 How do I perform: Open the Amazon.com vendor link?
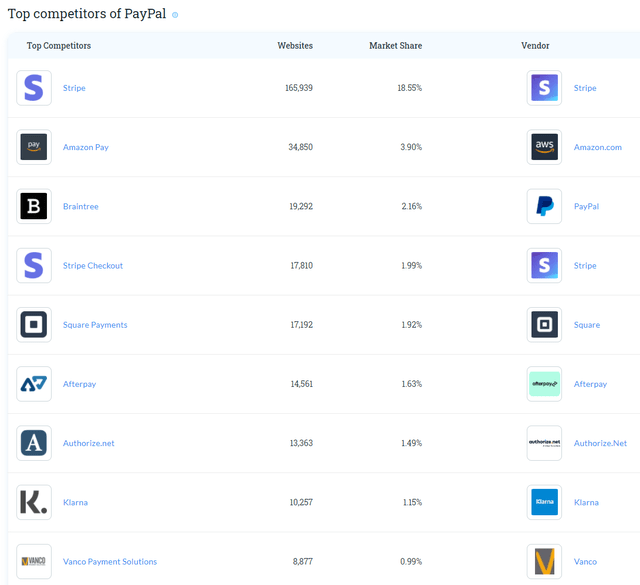[x=598, y=147]
